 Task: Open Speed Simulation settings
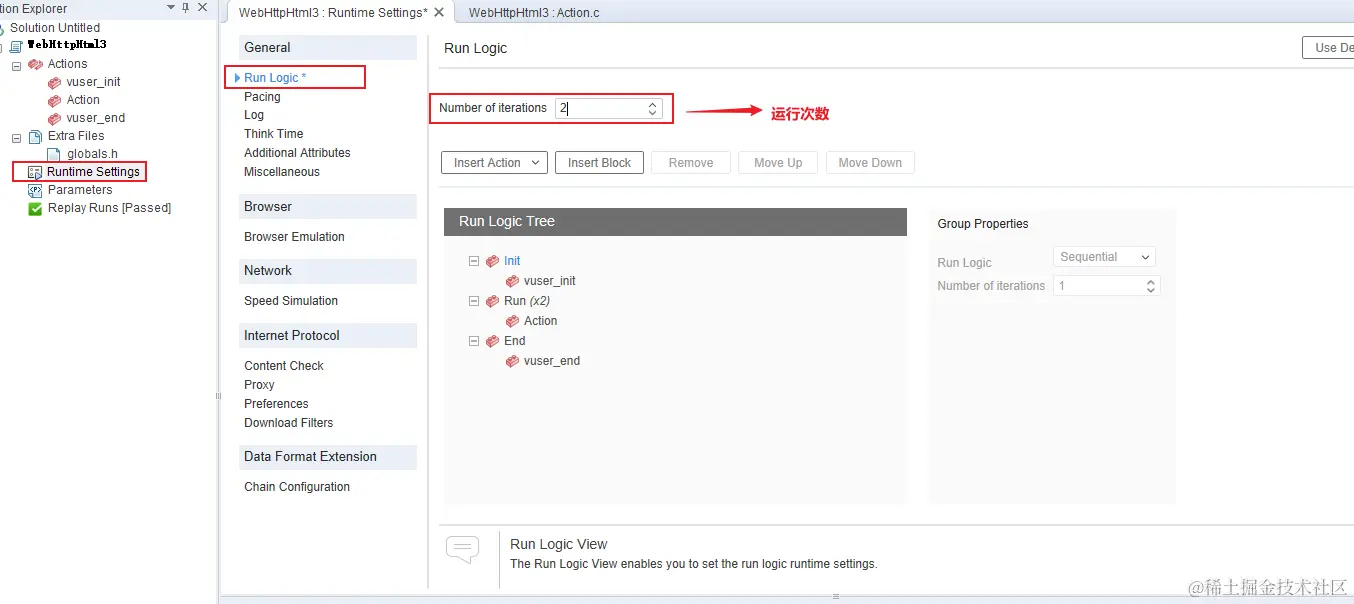pos(291,301)
